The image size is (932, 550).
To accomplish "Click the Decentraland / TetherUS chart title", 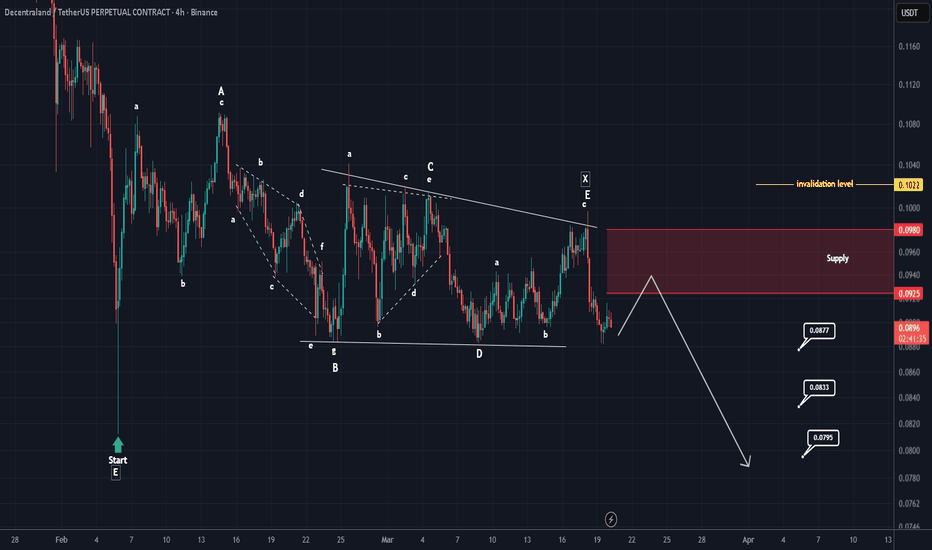I will [x=111, y=12].
